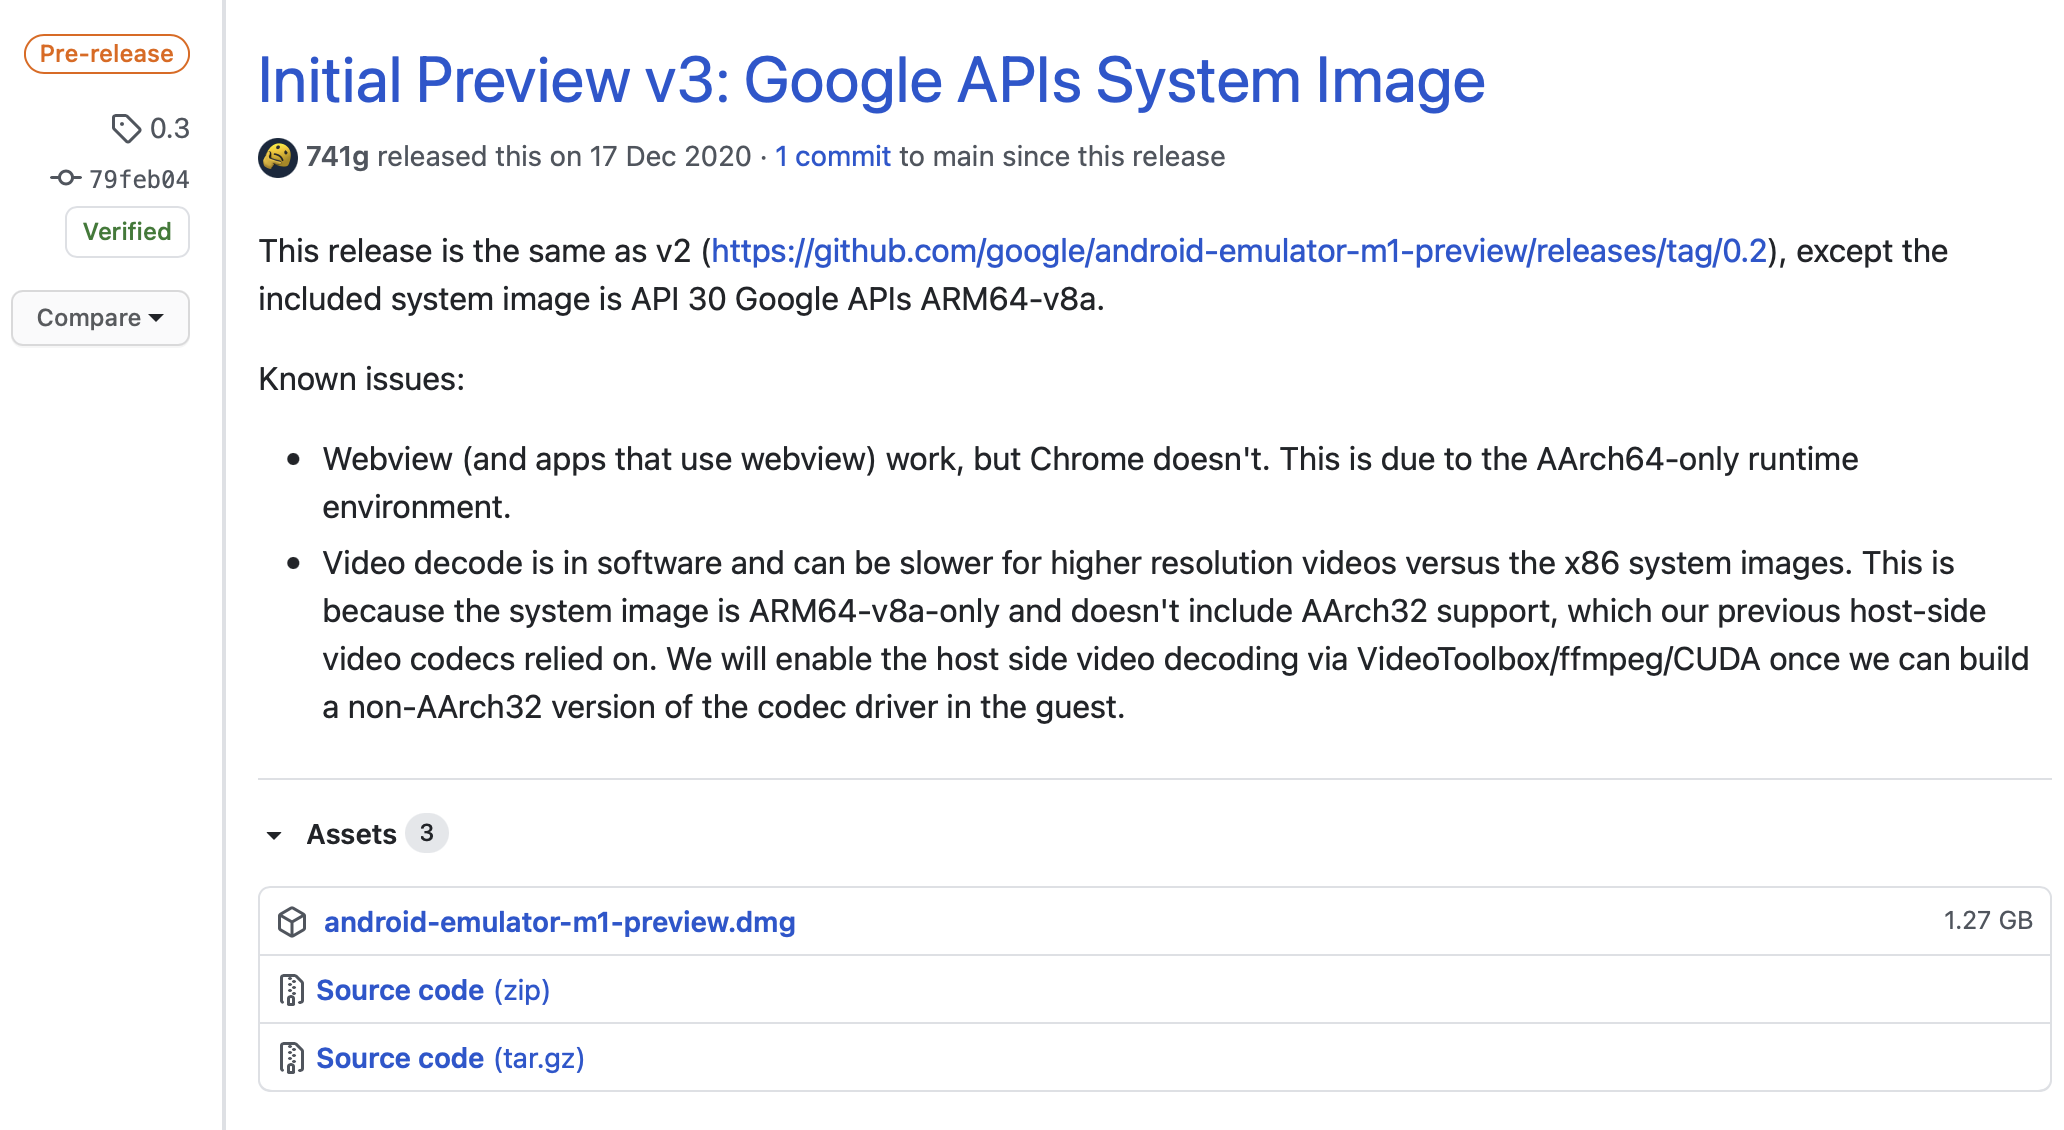Open the Initial Preview v3 release title
The image size is (2064, 1130).
871,80
